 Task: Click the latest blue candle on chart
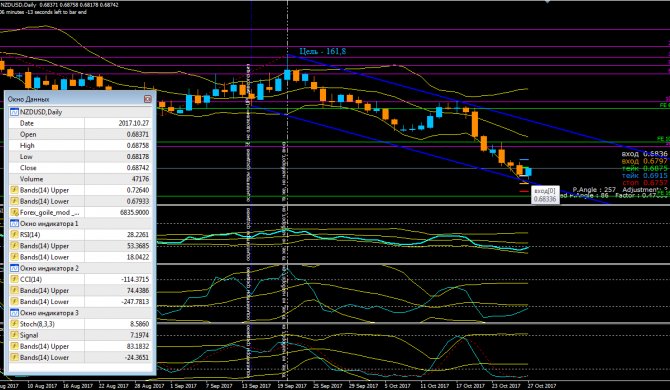click(528, 172)
